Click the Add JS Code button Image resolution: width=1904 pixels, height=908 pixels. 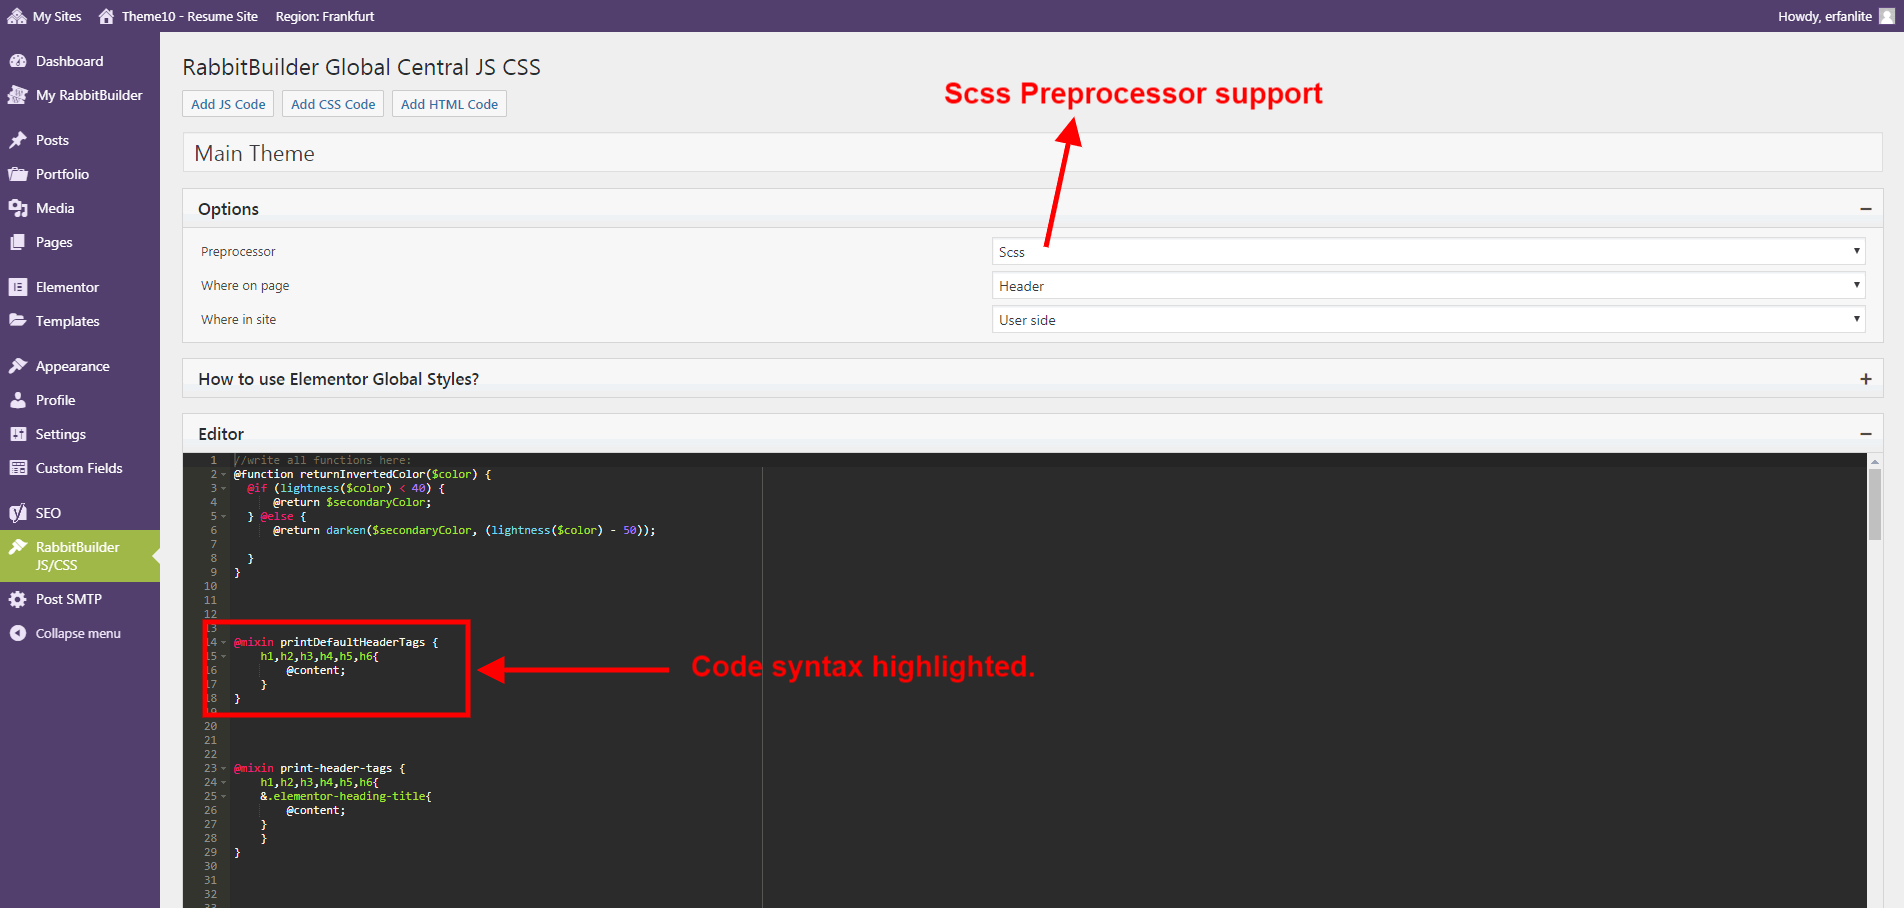pyautogui.click(x=228, y=104)
